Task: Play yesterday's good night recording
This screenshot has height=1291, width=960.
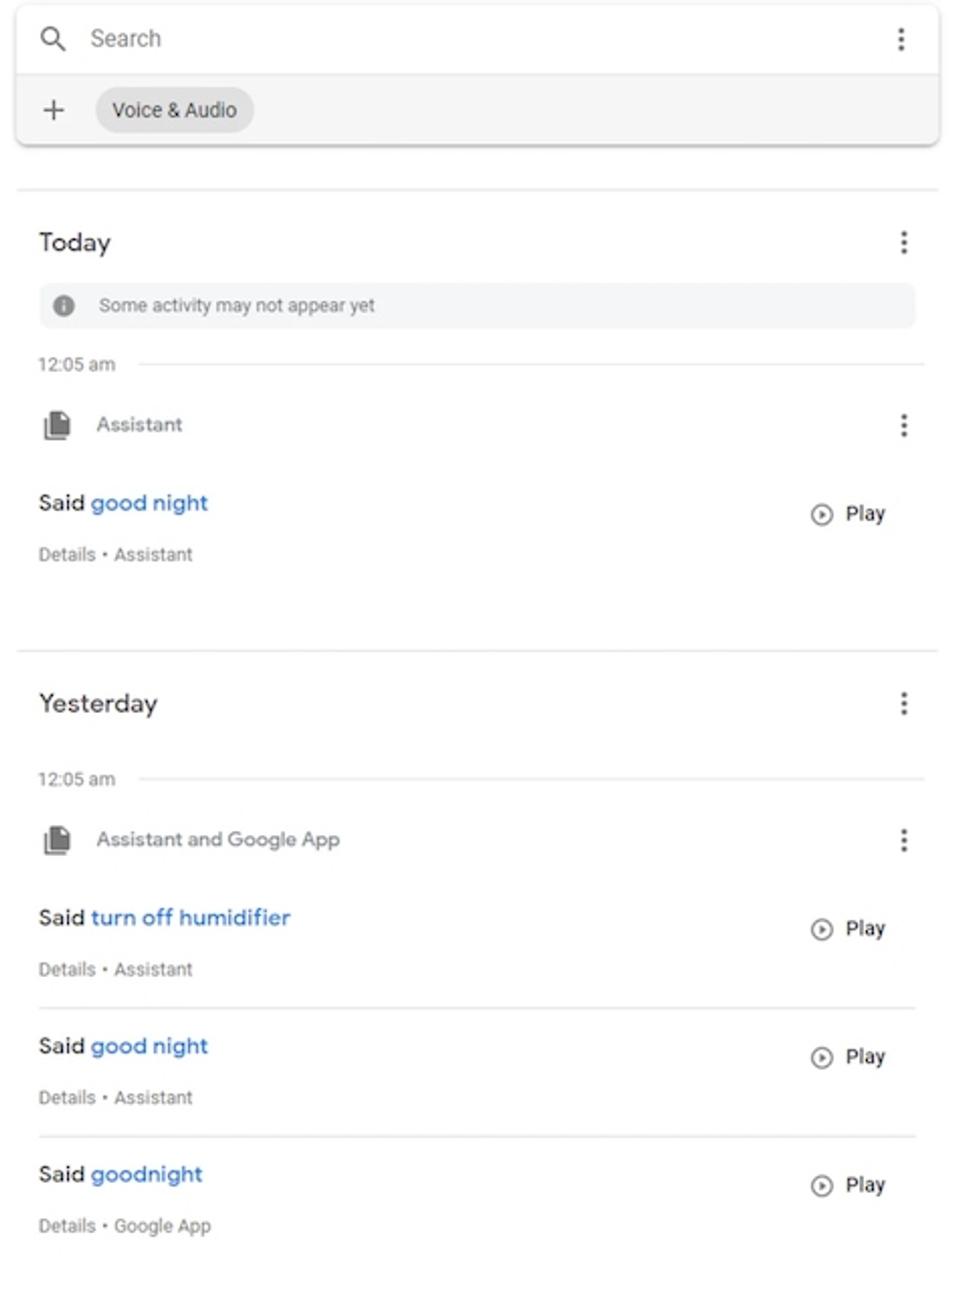Action: click(x=848, y=1057)
